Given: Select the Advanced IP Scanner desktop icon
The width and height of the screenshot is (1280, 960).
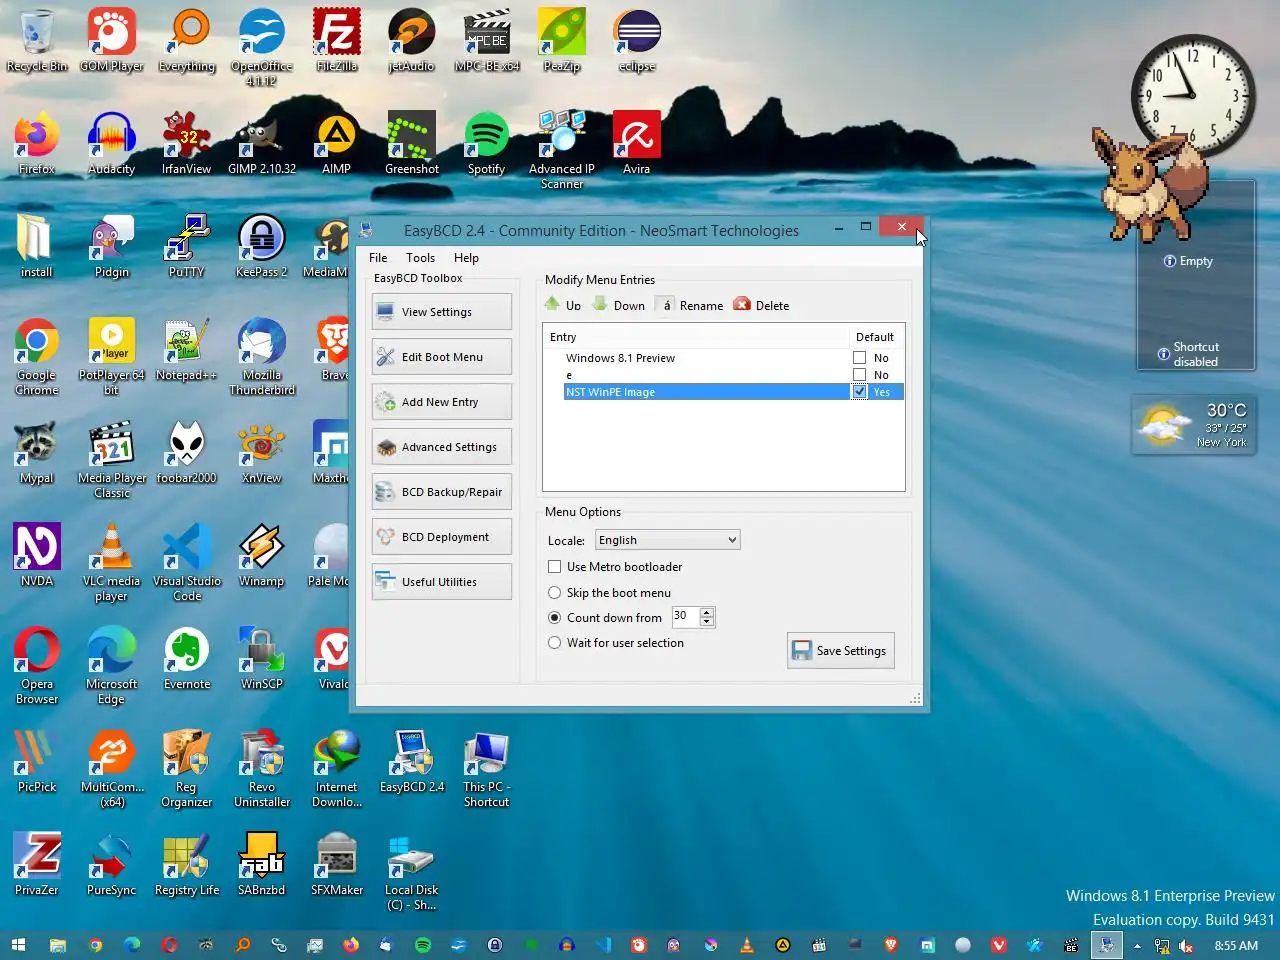Looking at the screenshot, I should coord(562,151).
